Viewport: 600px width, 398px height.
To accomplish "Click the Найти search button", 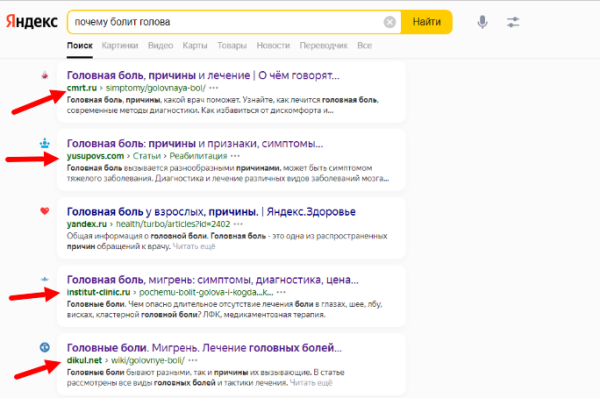I will [x=426, y=22].
